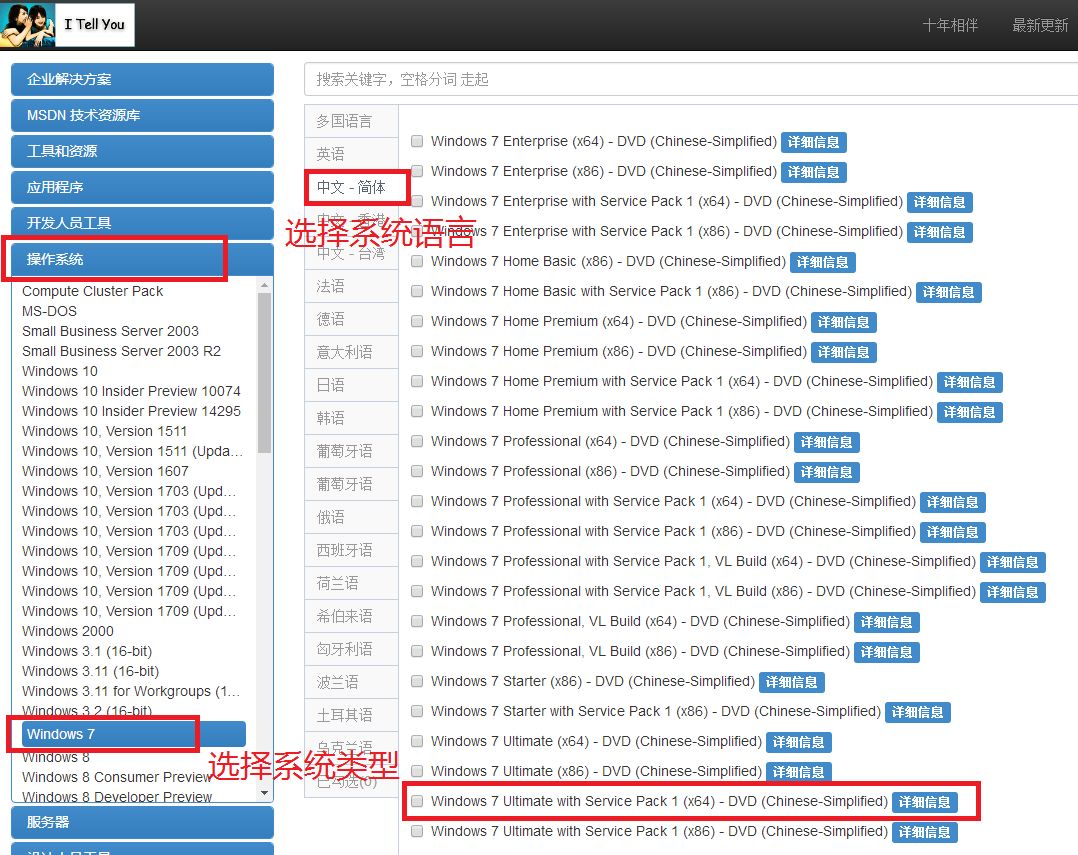Image resolution: width=1078 pixels, height=855 pixels.
Task: Select Windows 10, Version 1607 entry
Action: pyautogui.click(x=105, y=471)
